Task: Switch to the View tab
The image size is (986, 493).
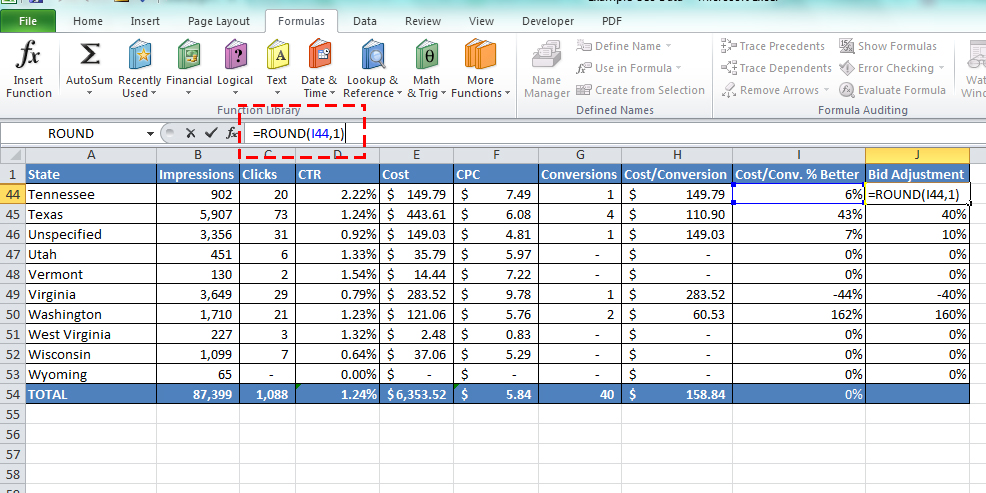Action: pyautogui.click(x=481, y=21)
